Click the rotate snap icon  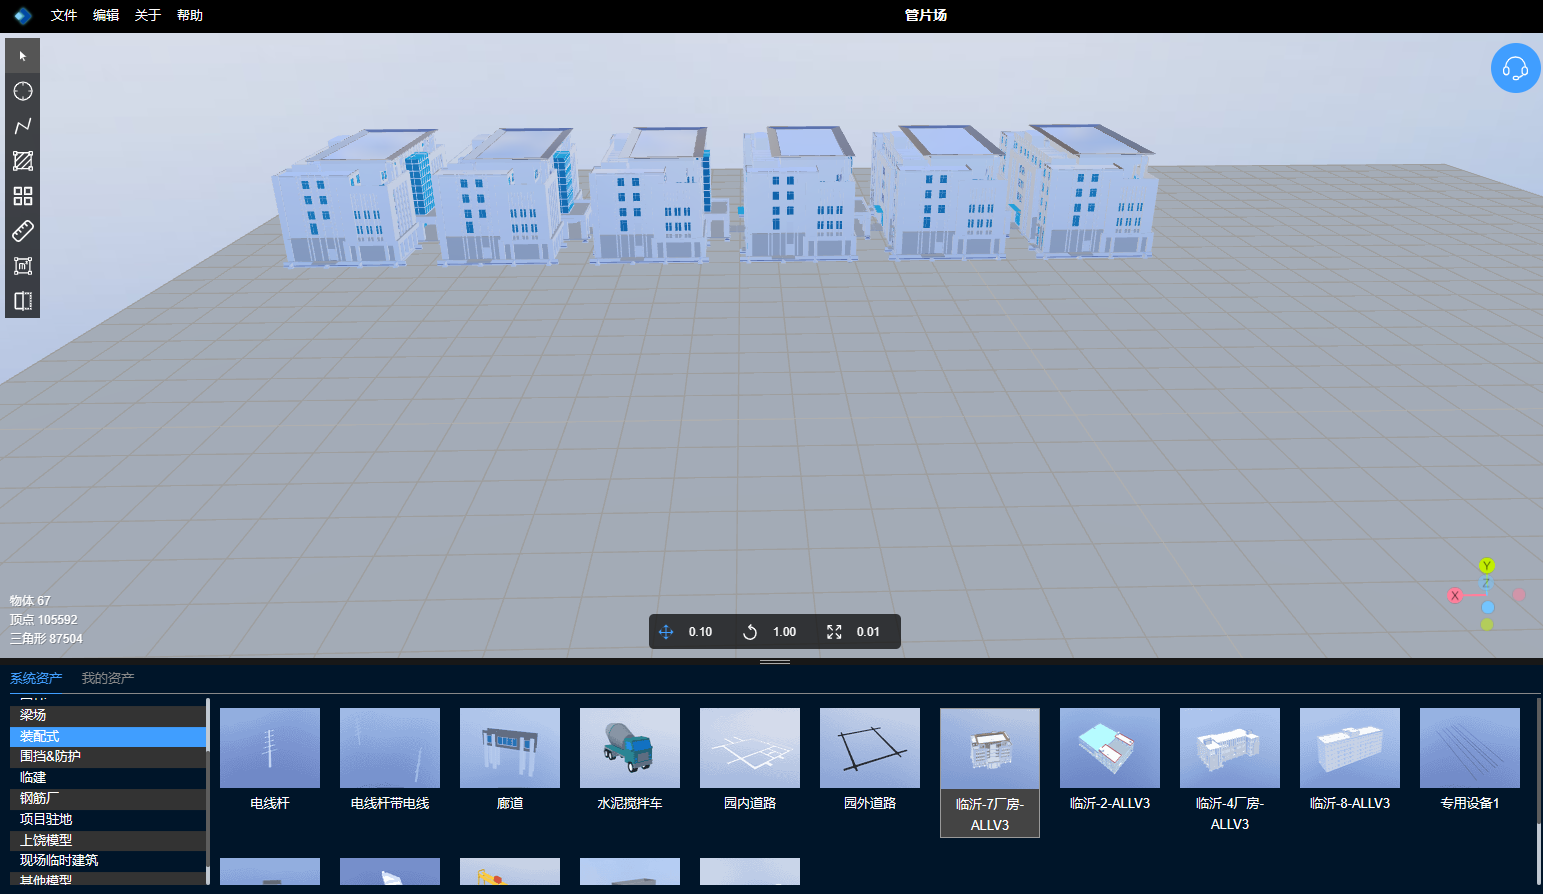point(750,632)
